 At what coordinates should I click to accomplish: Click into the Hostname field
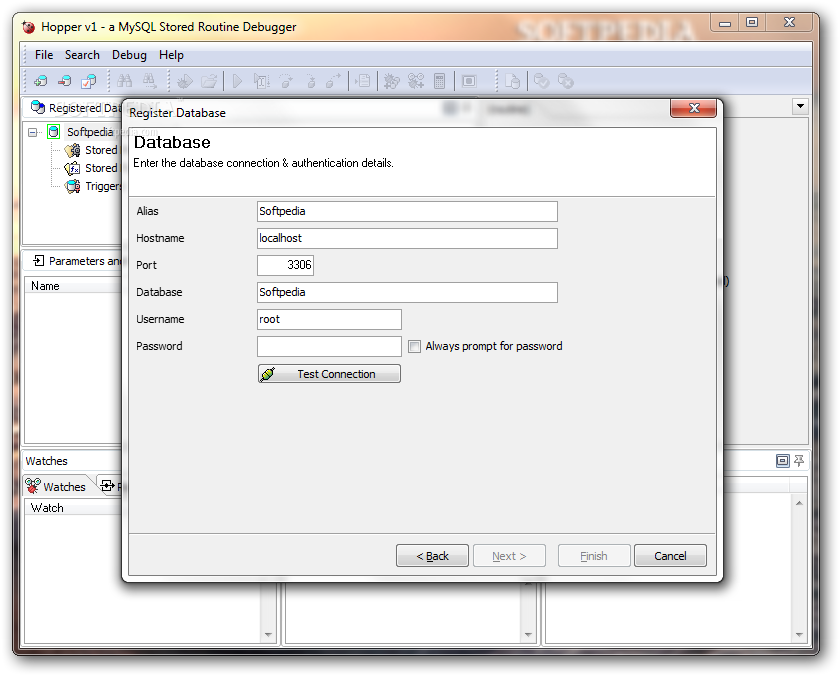click(407, 238)
